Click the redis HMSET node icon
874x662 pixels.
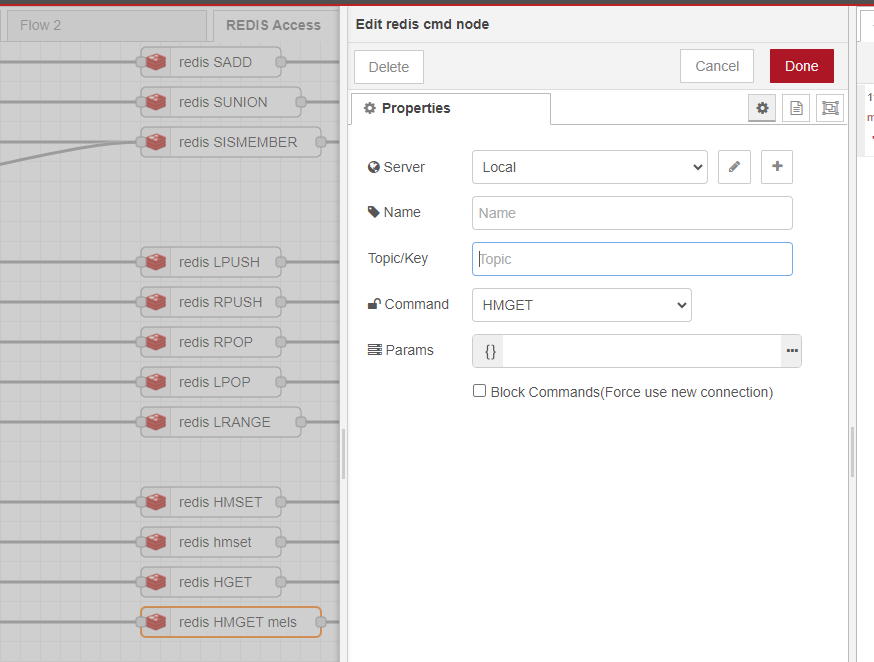point(156,502)
